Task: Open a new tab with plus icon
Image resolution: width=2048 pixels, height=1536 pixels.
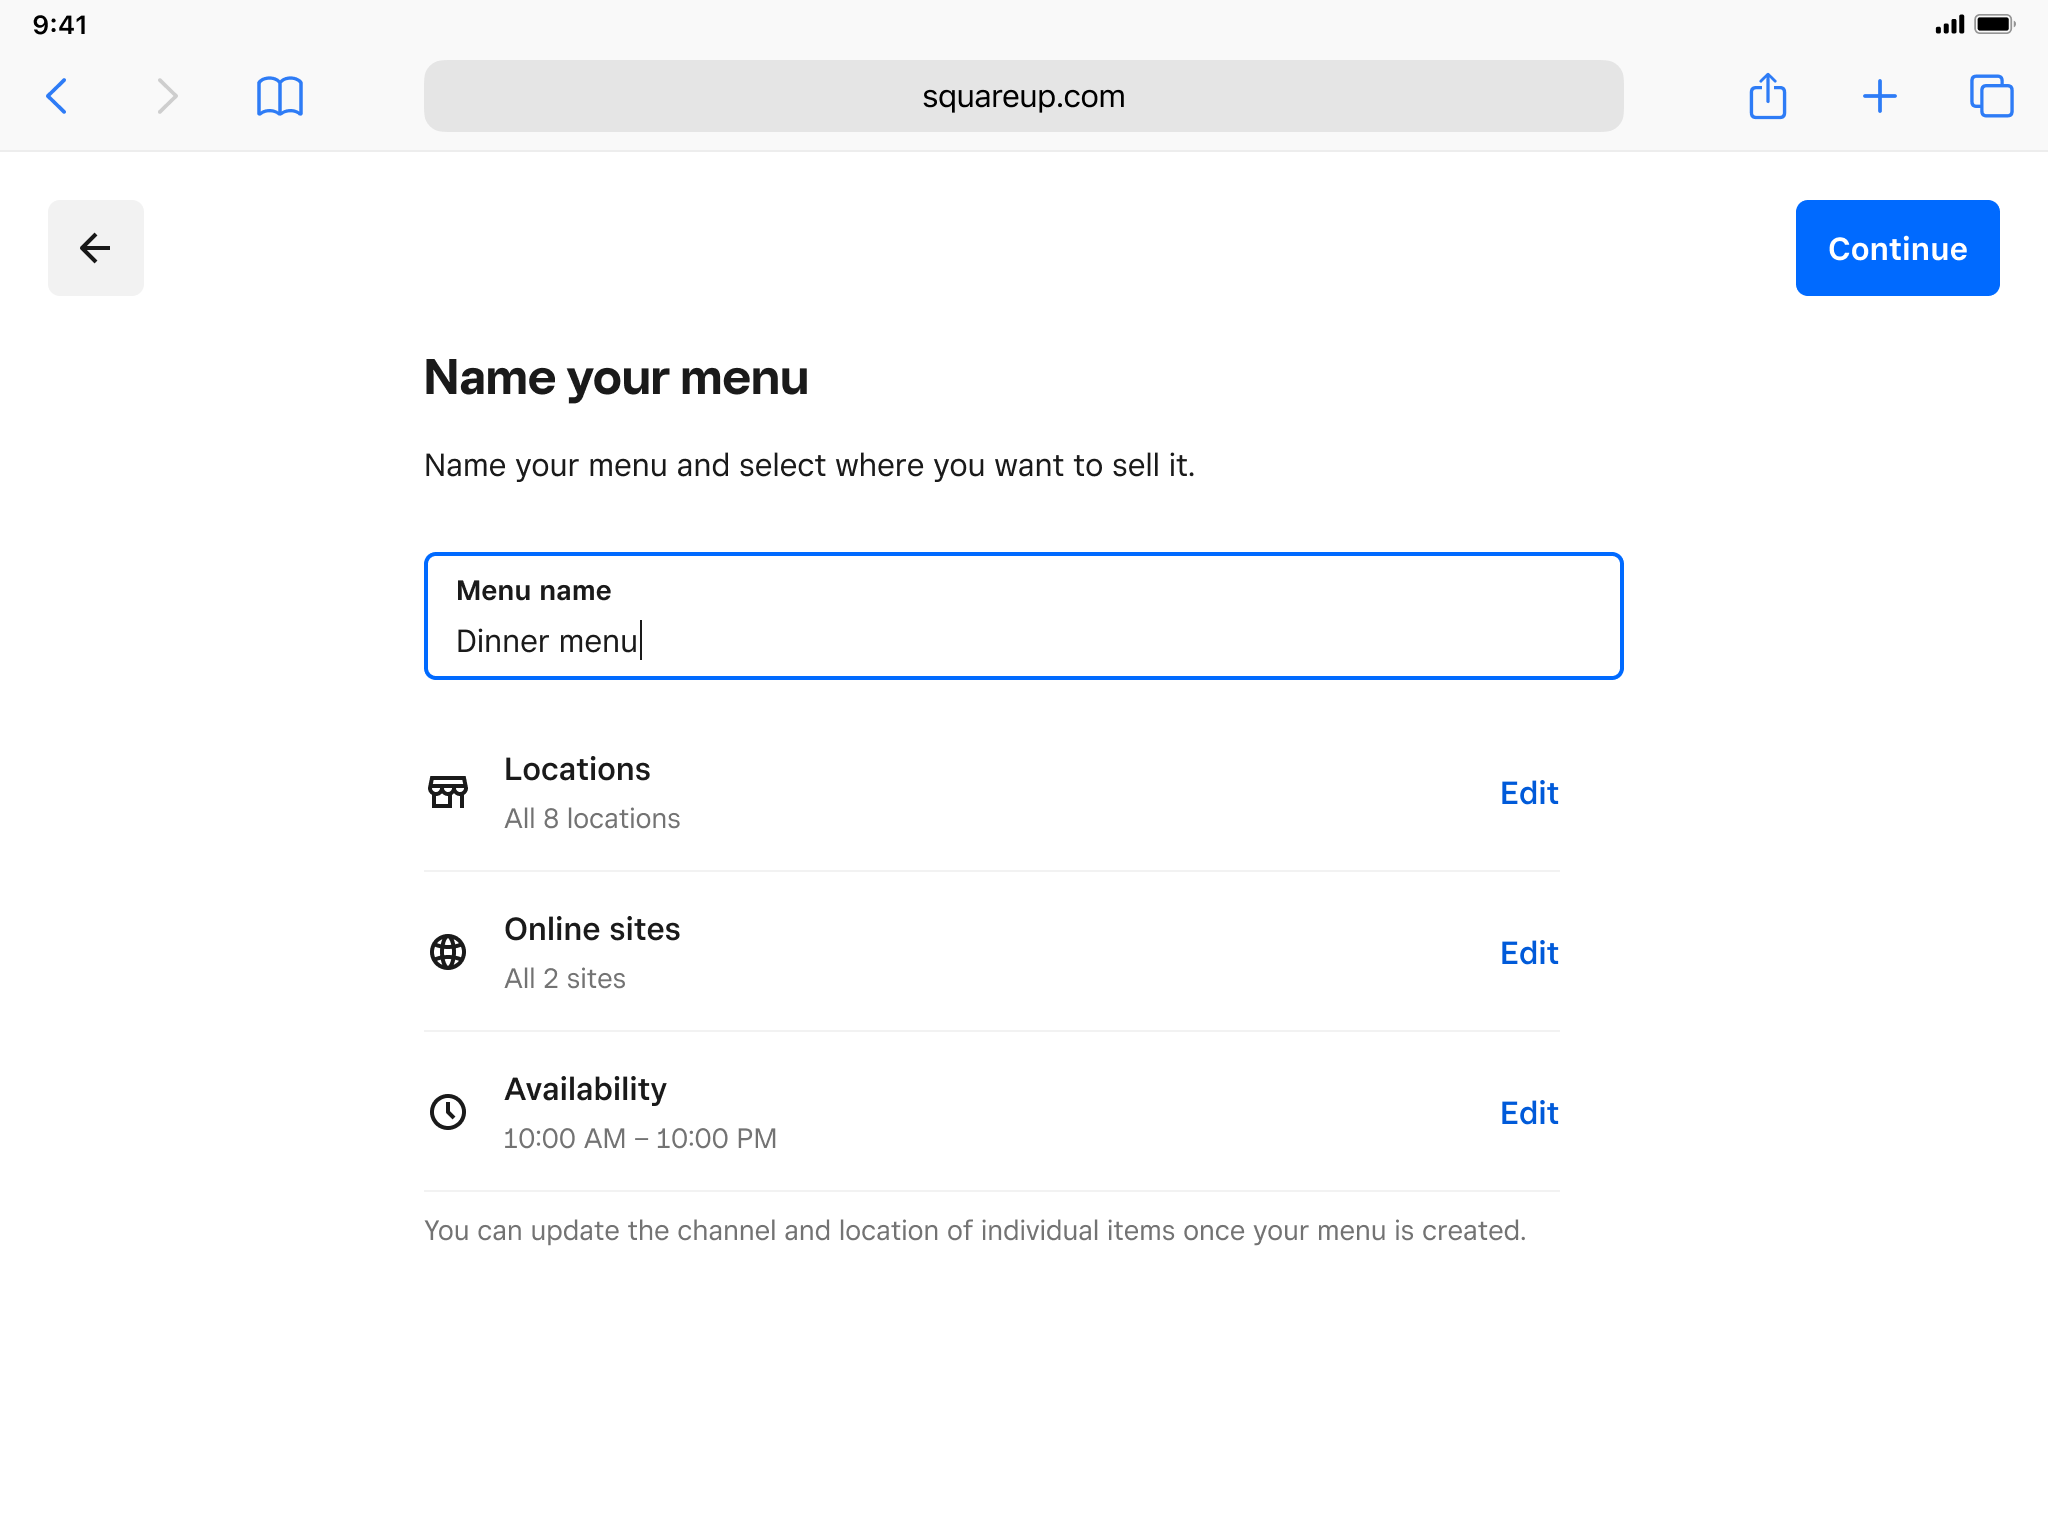Action: tap(1879, 96)
